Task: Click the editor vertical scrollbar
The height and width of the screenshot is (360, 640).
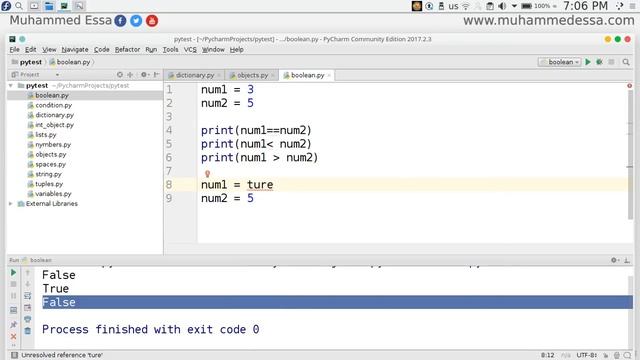Action: click(631, 155)
